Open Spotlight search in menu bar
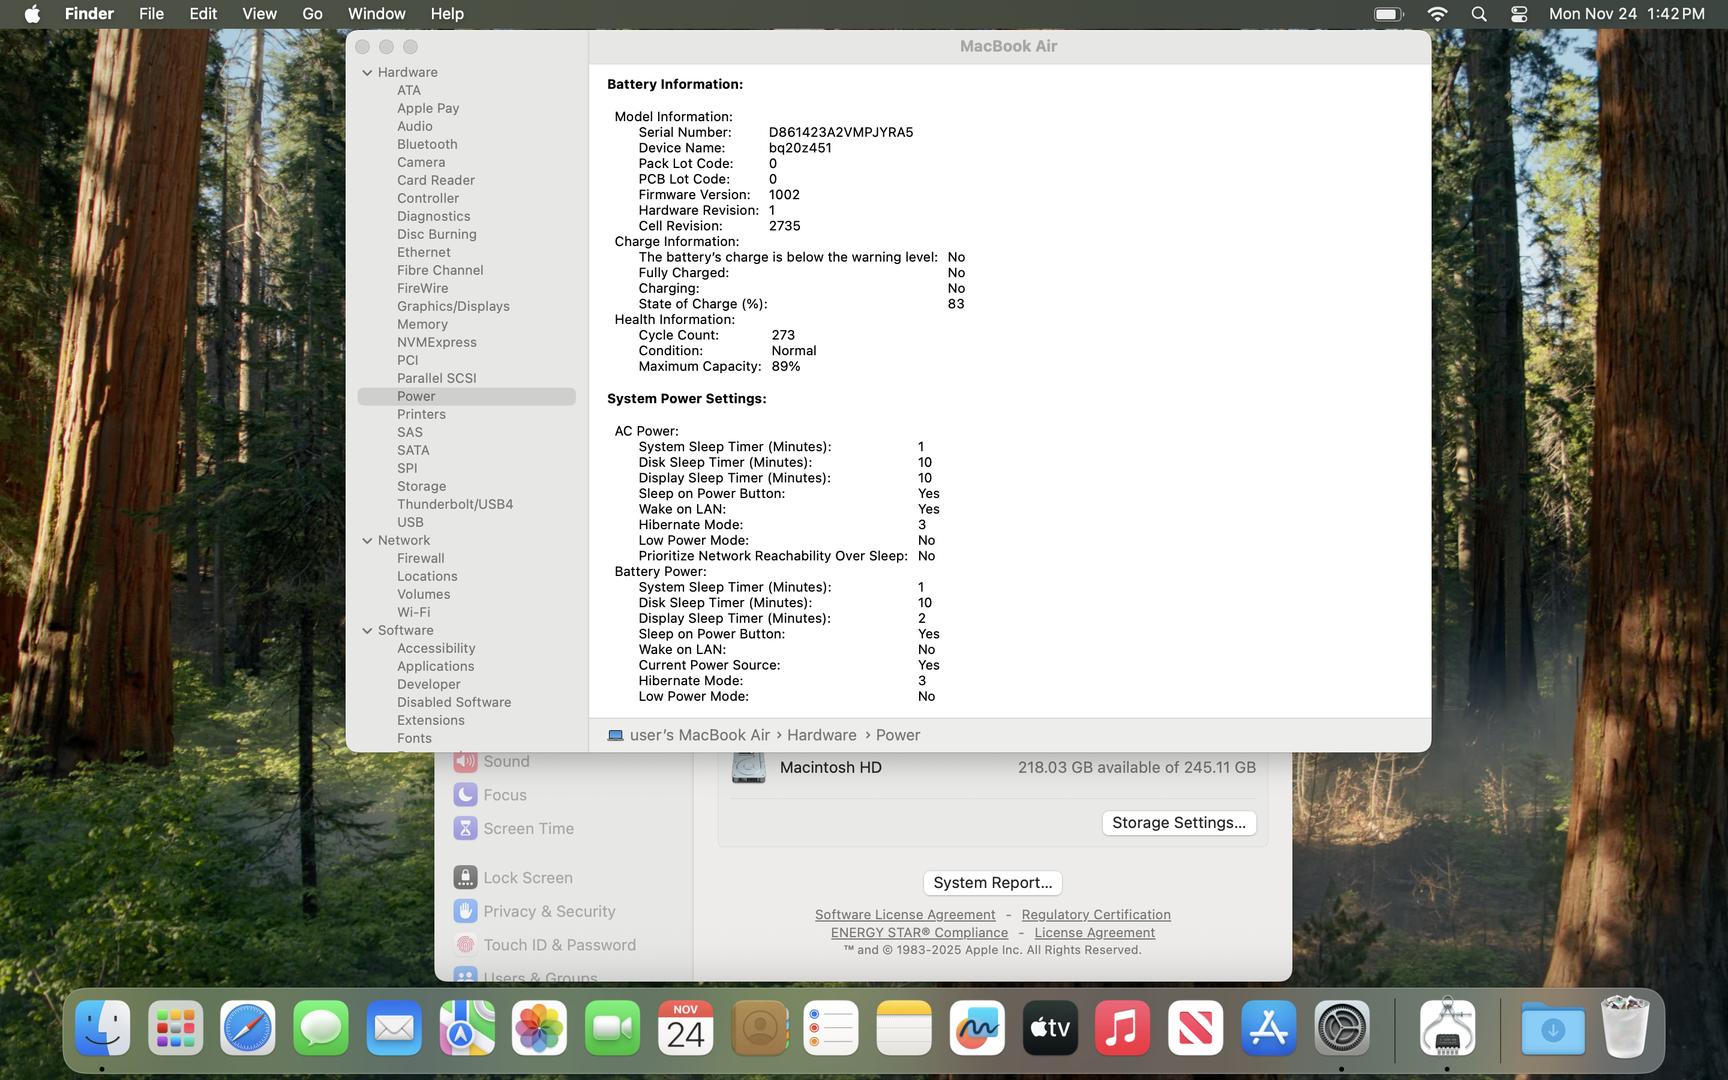1728x1080 pixels. tap(1479, 14)
